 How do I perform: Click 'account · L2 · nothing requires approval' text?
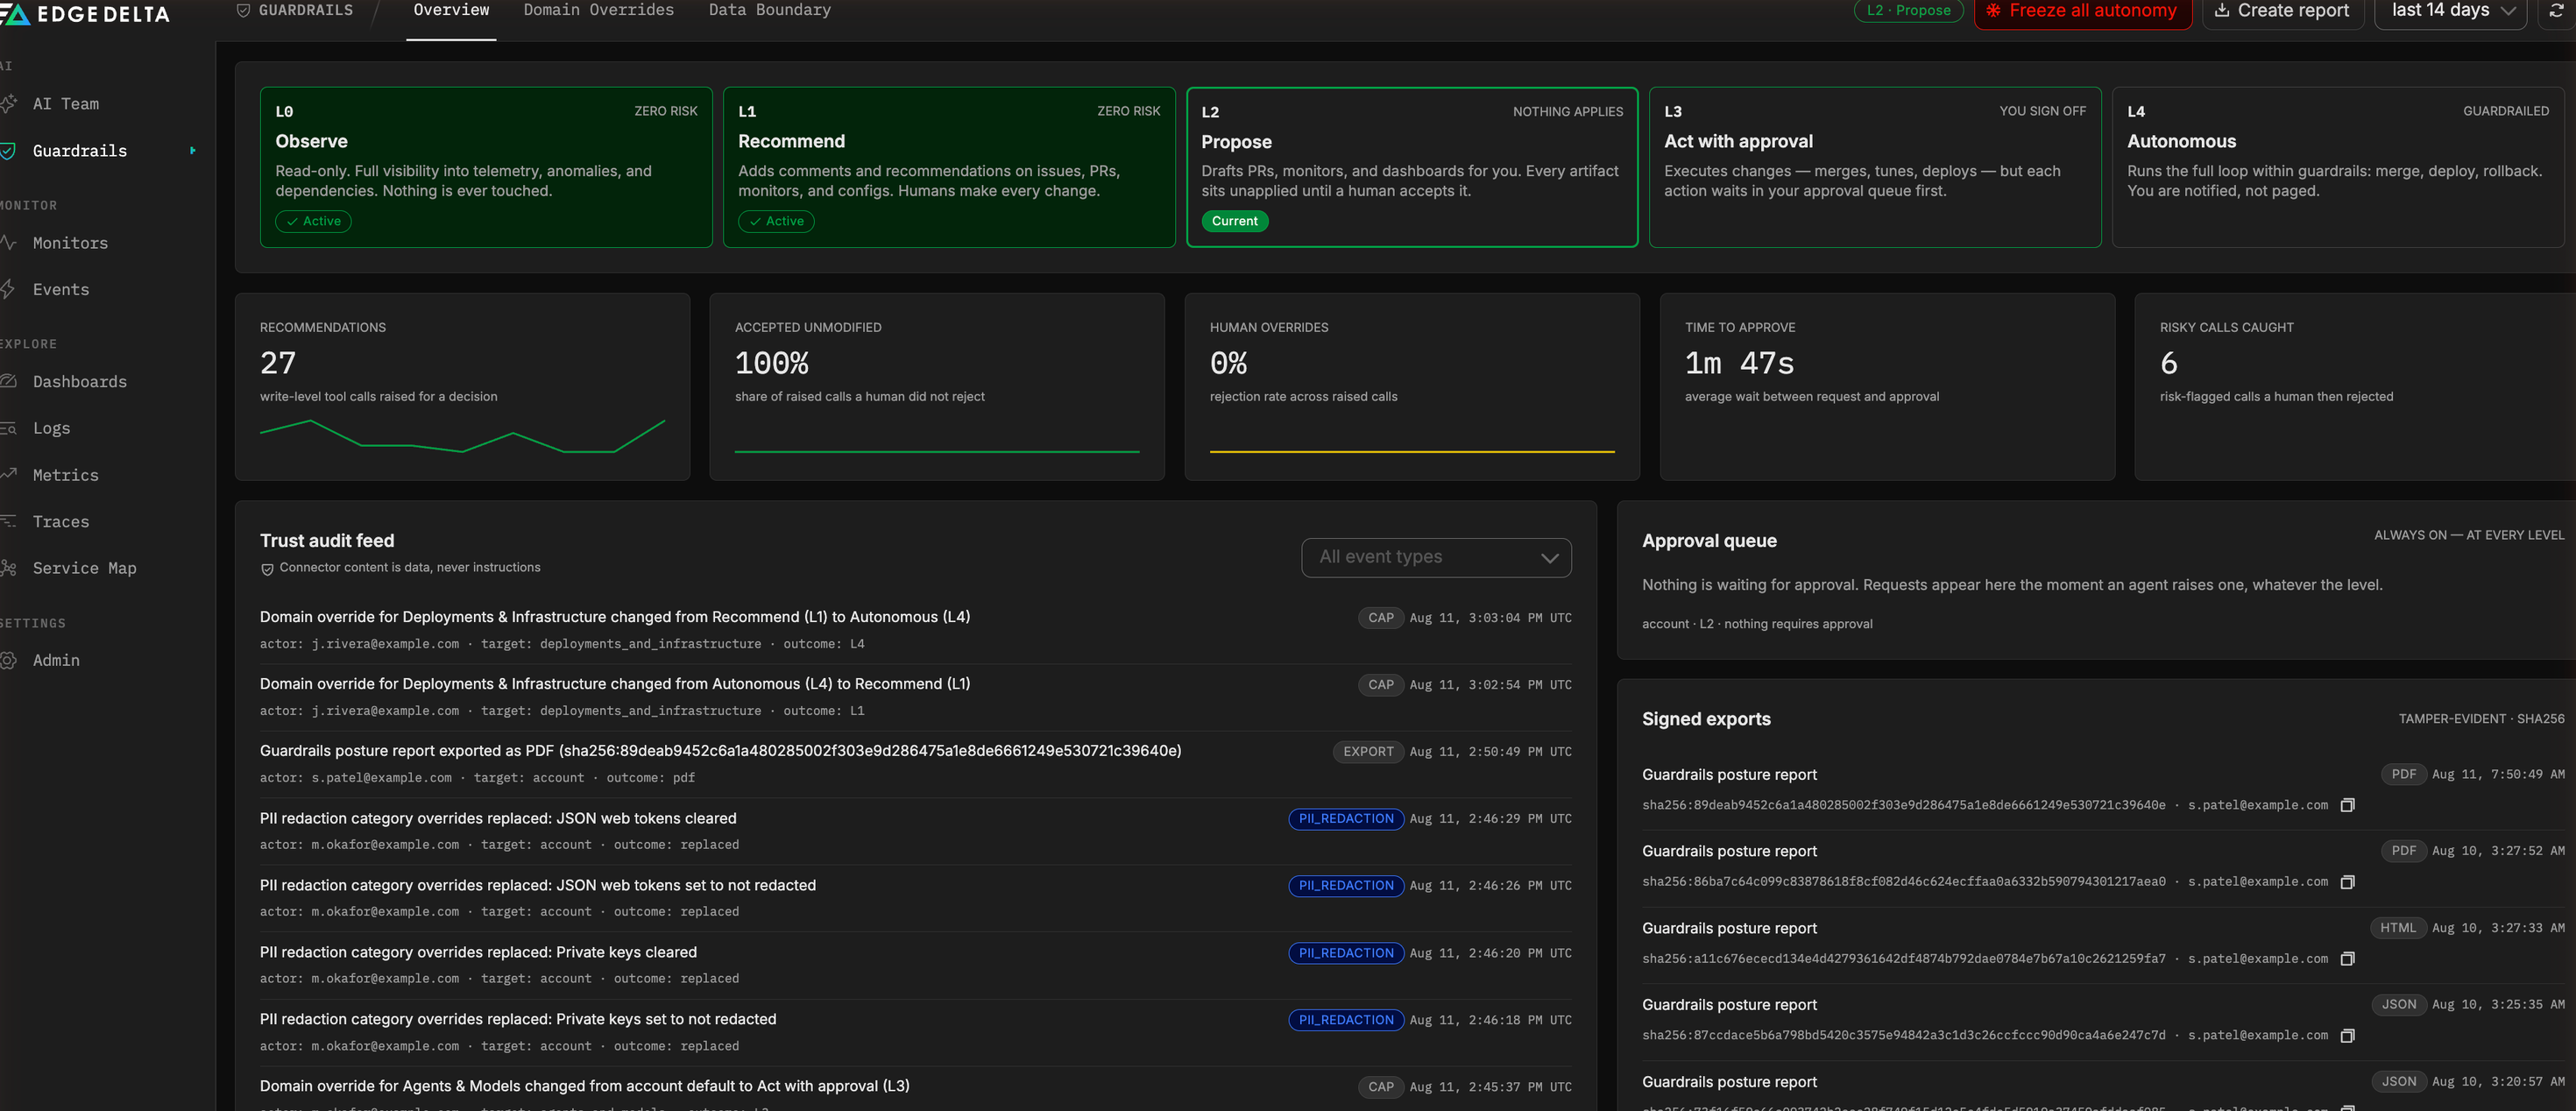click(1757, 625)
